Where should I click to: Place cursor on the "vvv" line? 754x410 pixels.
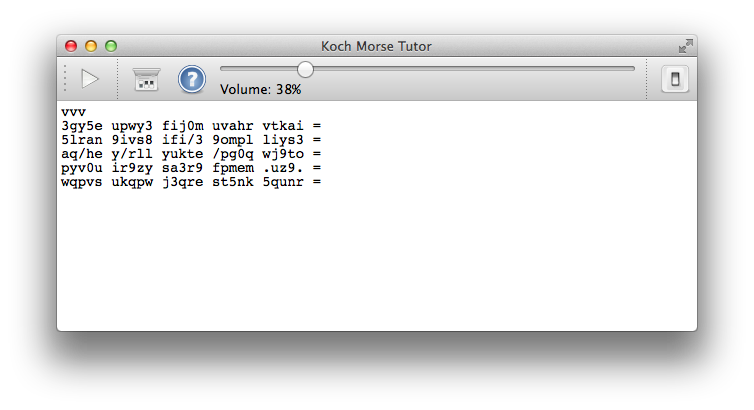point(74,112)
